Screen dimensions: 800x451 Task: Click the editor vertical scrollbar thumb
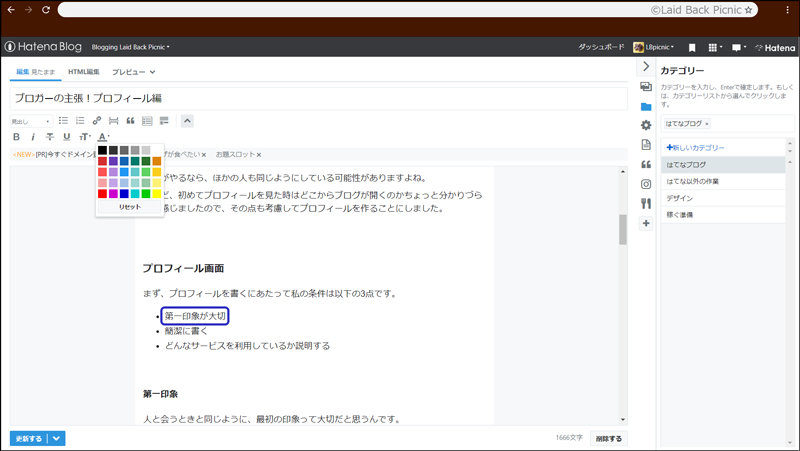point(622,230)
